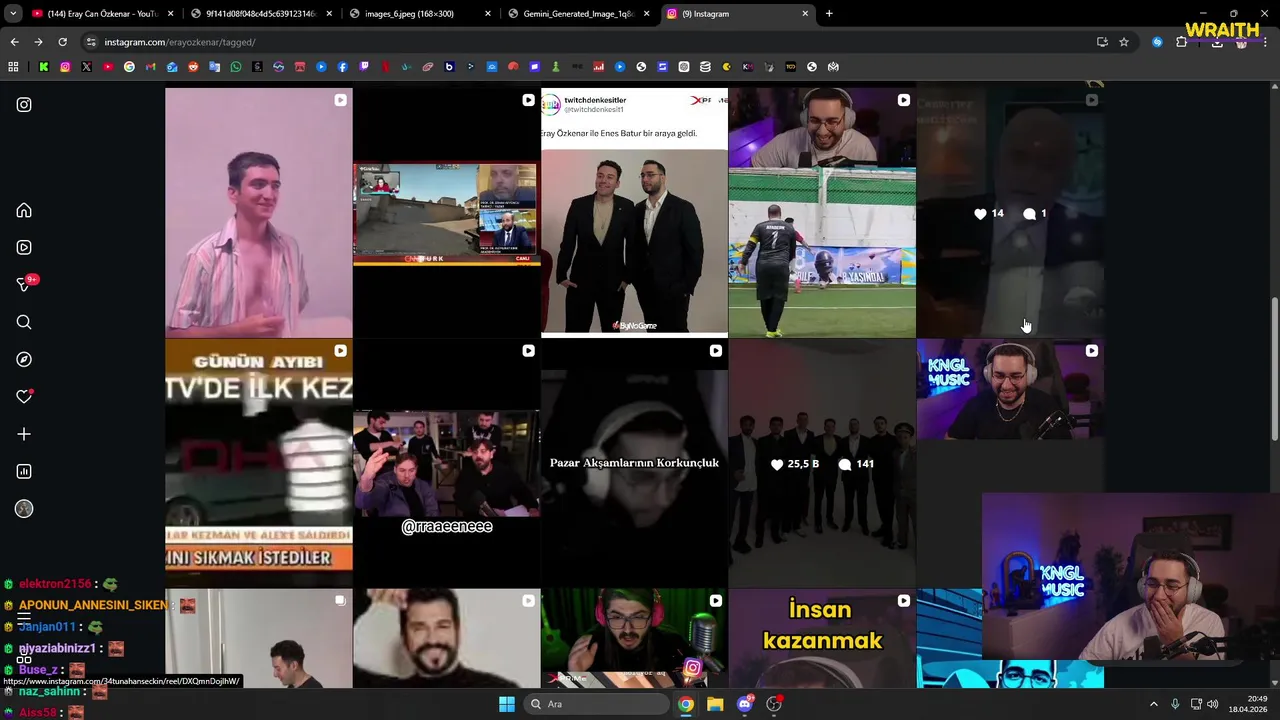Create new post with plus icon

(24, 434)
